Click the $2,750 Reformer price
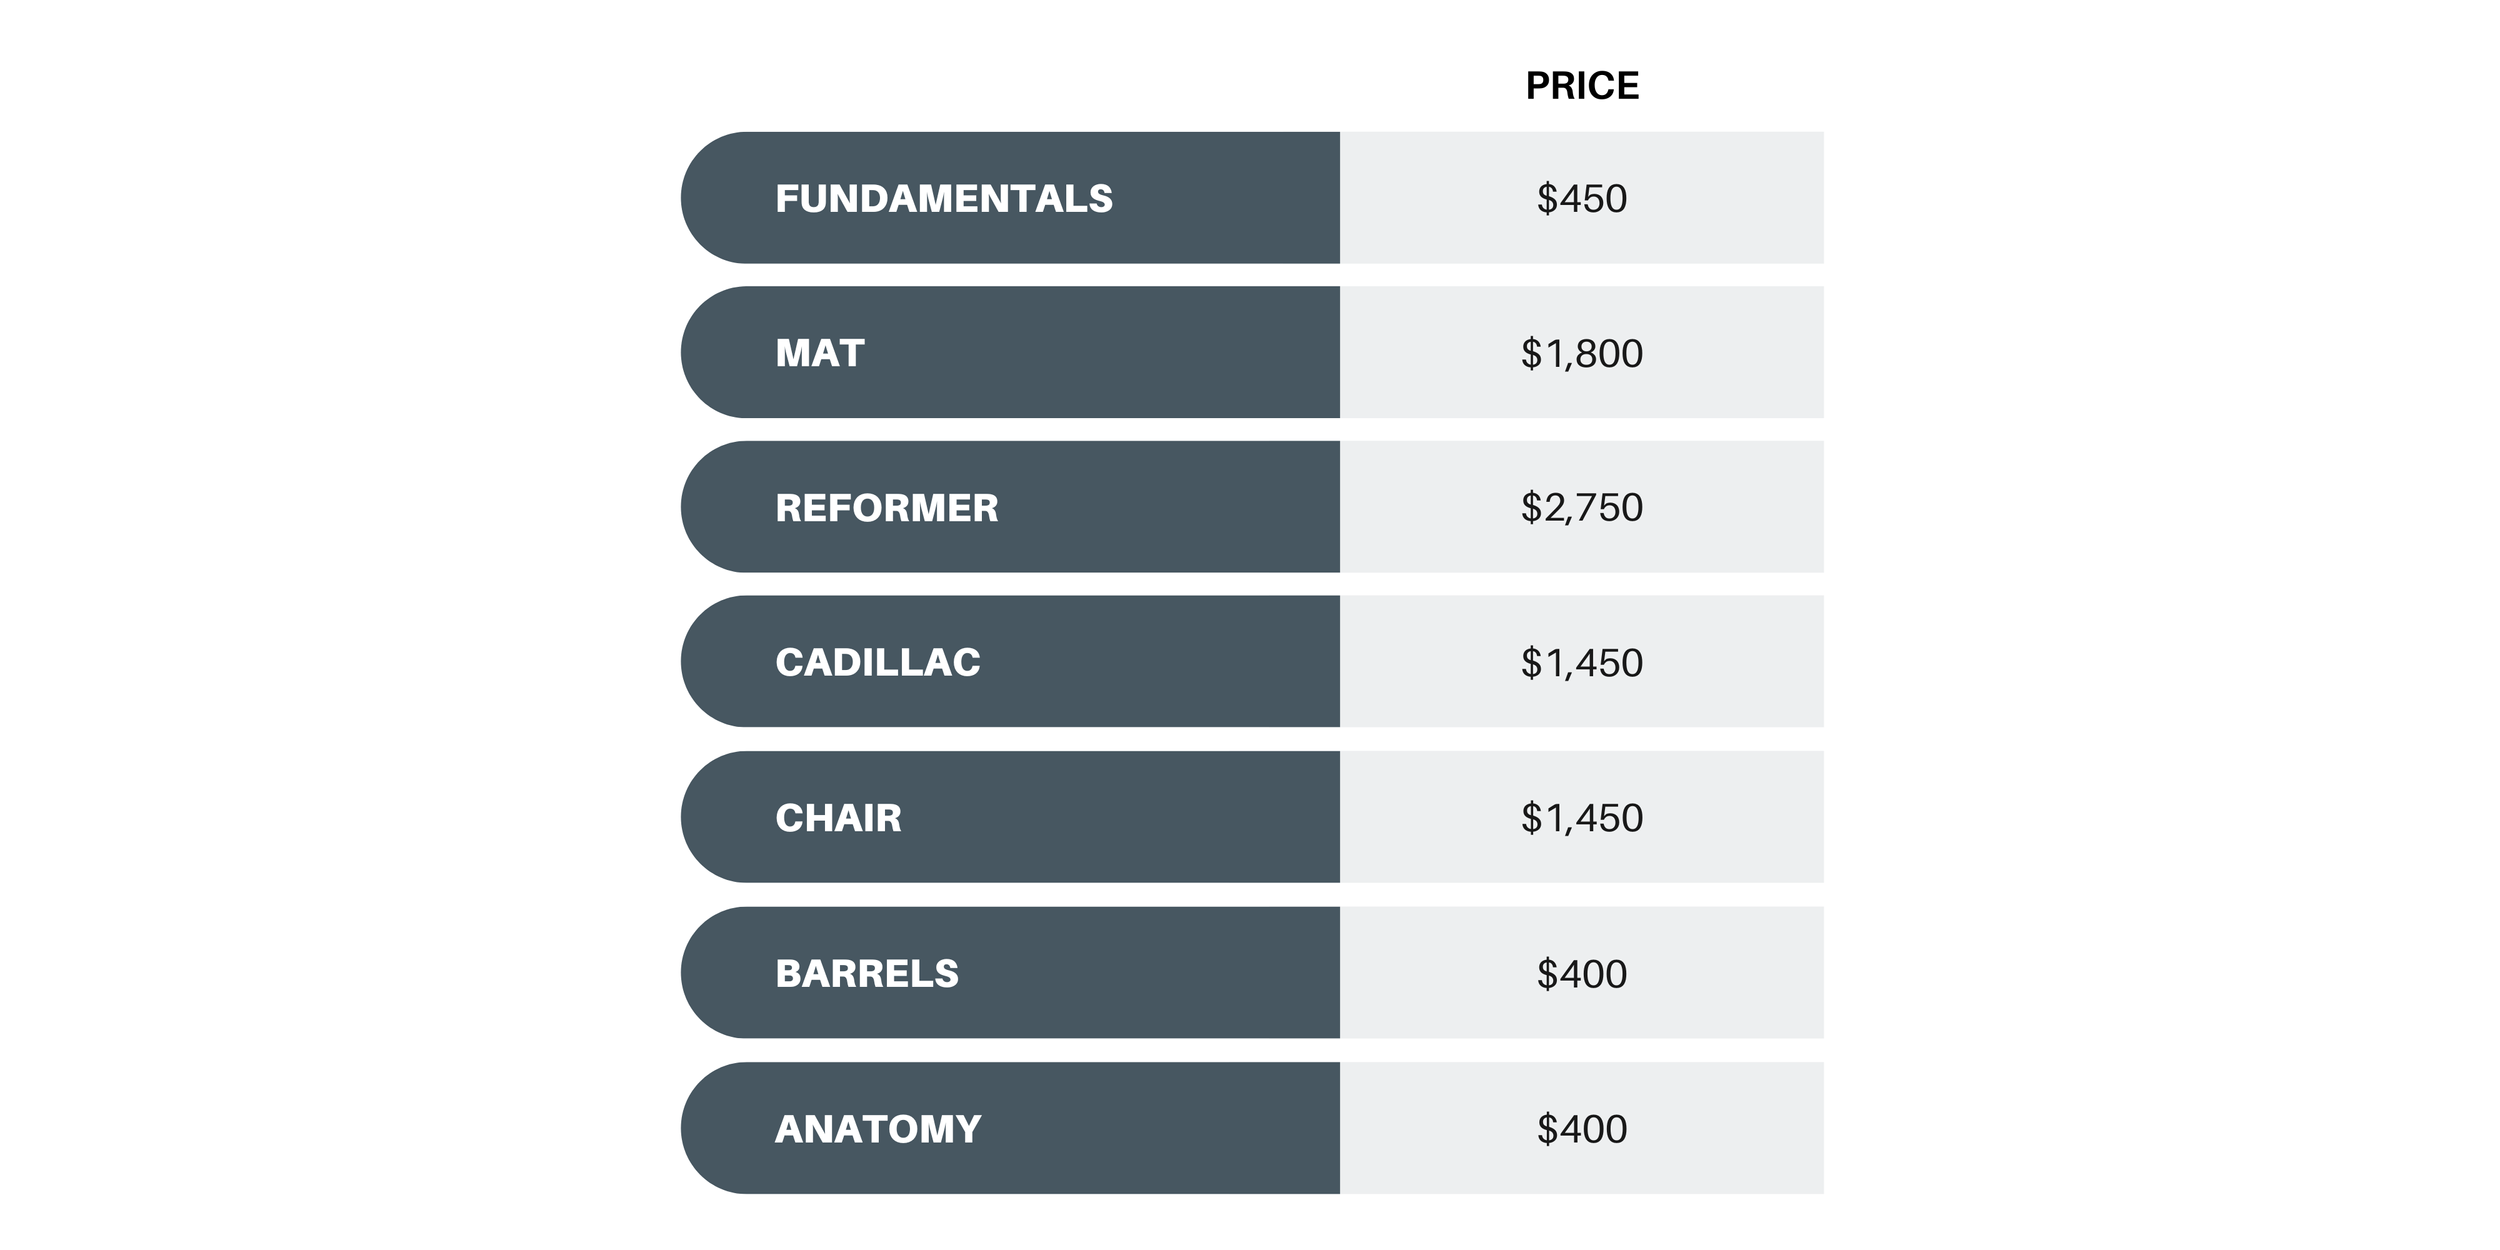This screenshot has width=2500, height=1250. pyautogui.click(x=1582, y=507)
